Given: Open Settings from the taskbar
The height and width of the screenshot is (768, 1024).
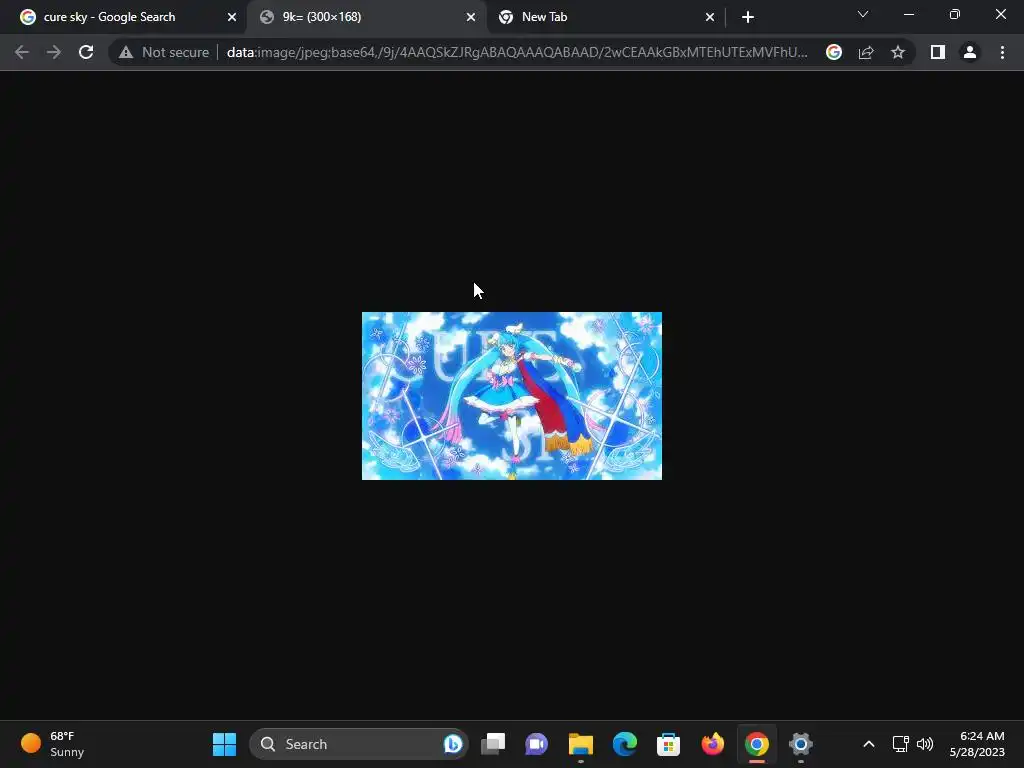Looking at the screenshot, I should click(801, 744).
